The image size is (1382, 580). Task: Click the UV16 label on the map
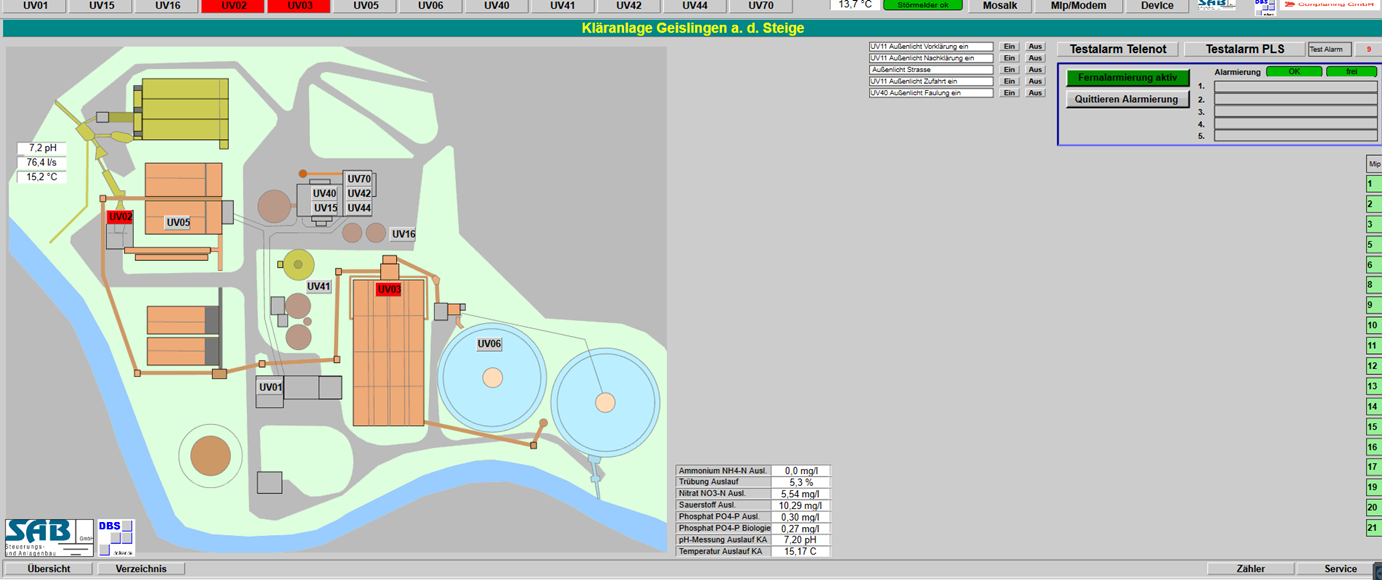coord(403,234)
